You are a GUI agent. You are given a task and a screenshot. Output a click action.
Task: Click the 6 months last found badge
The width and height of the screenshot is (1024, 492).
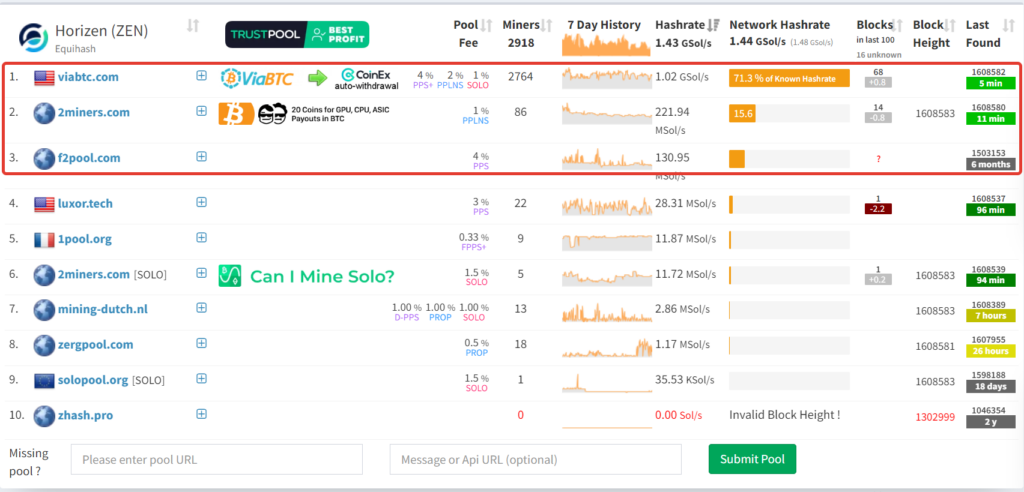pos(991,164)
